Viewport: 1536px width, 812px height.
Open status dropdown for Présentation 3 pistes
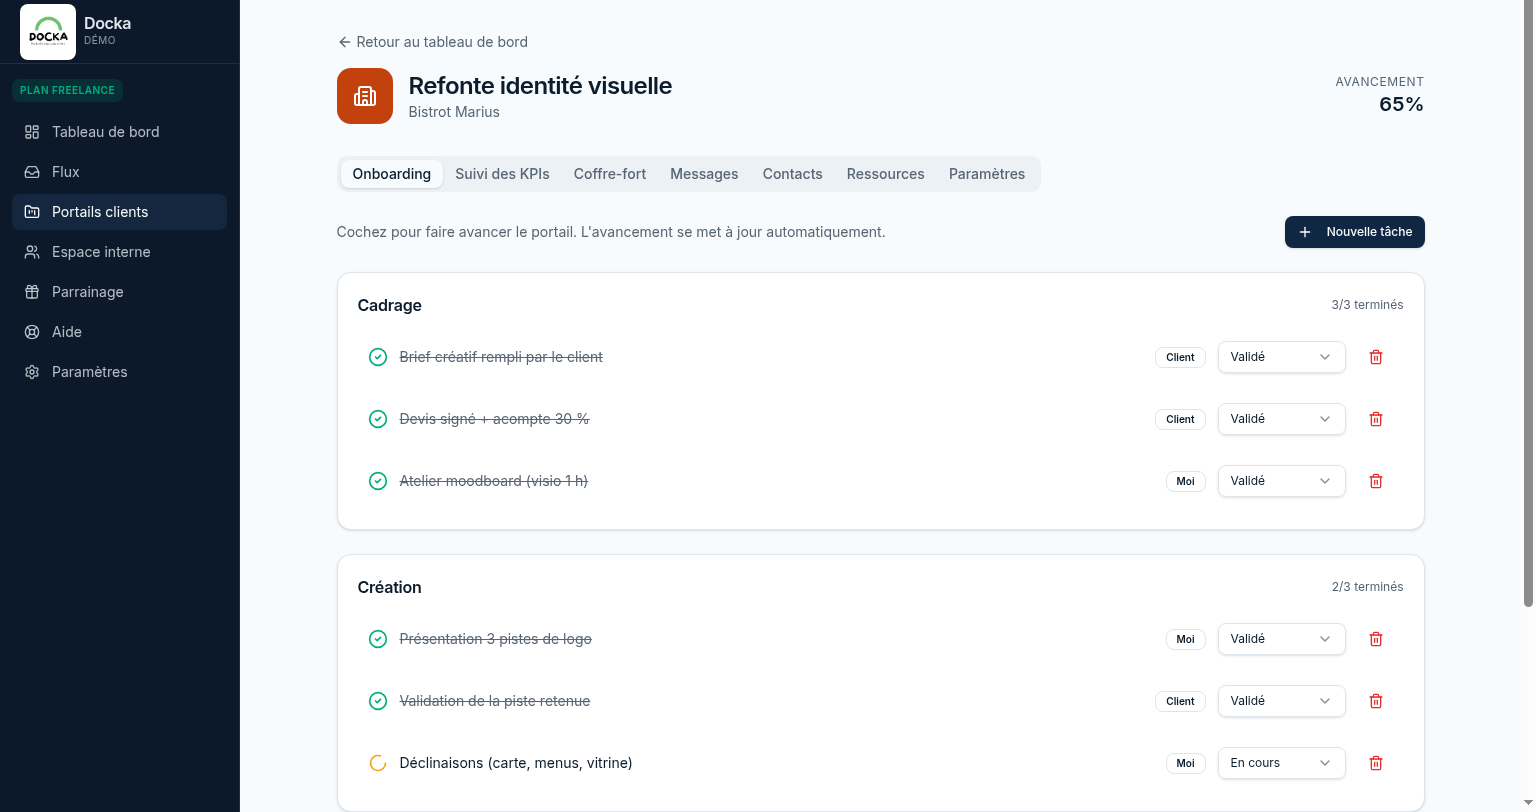click(1281, 639)
